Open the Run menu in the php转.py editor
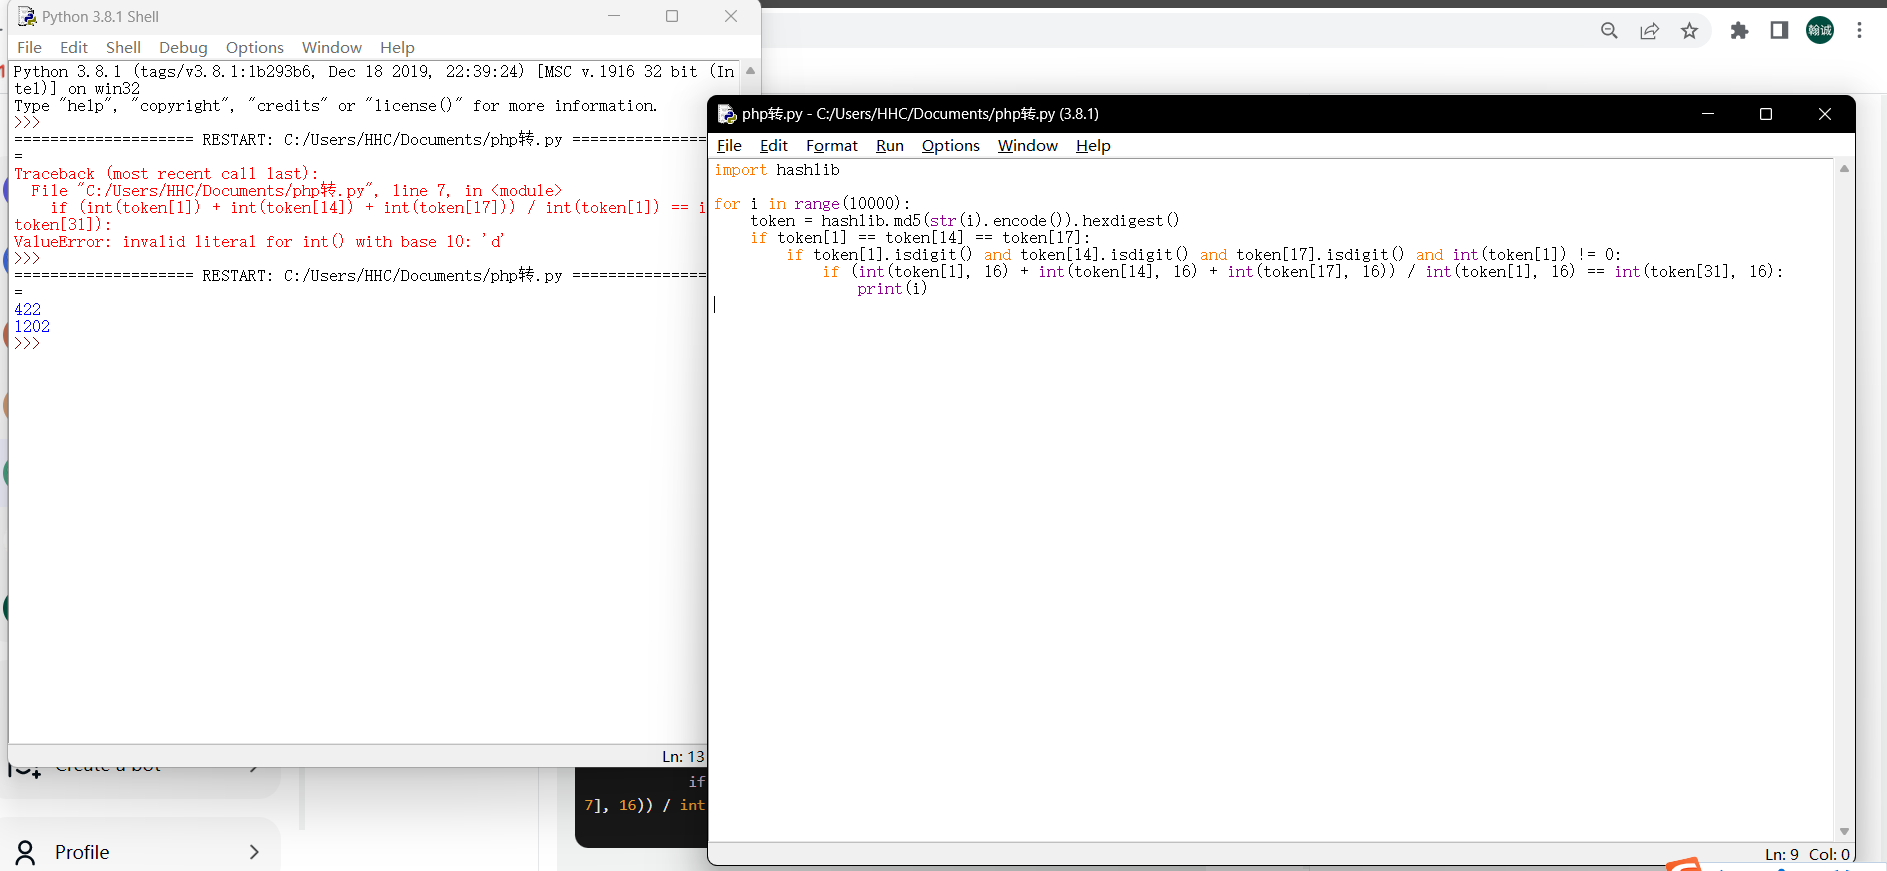Screen dimensions: 1887x871 889,146
